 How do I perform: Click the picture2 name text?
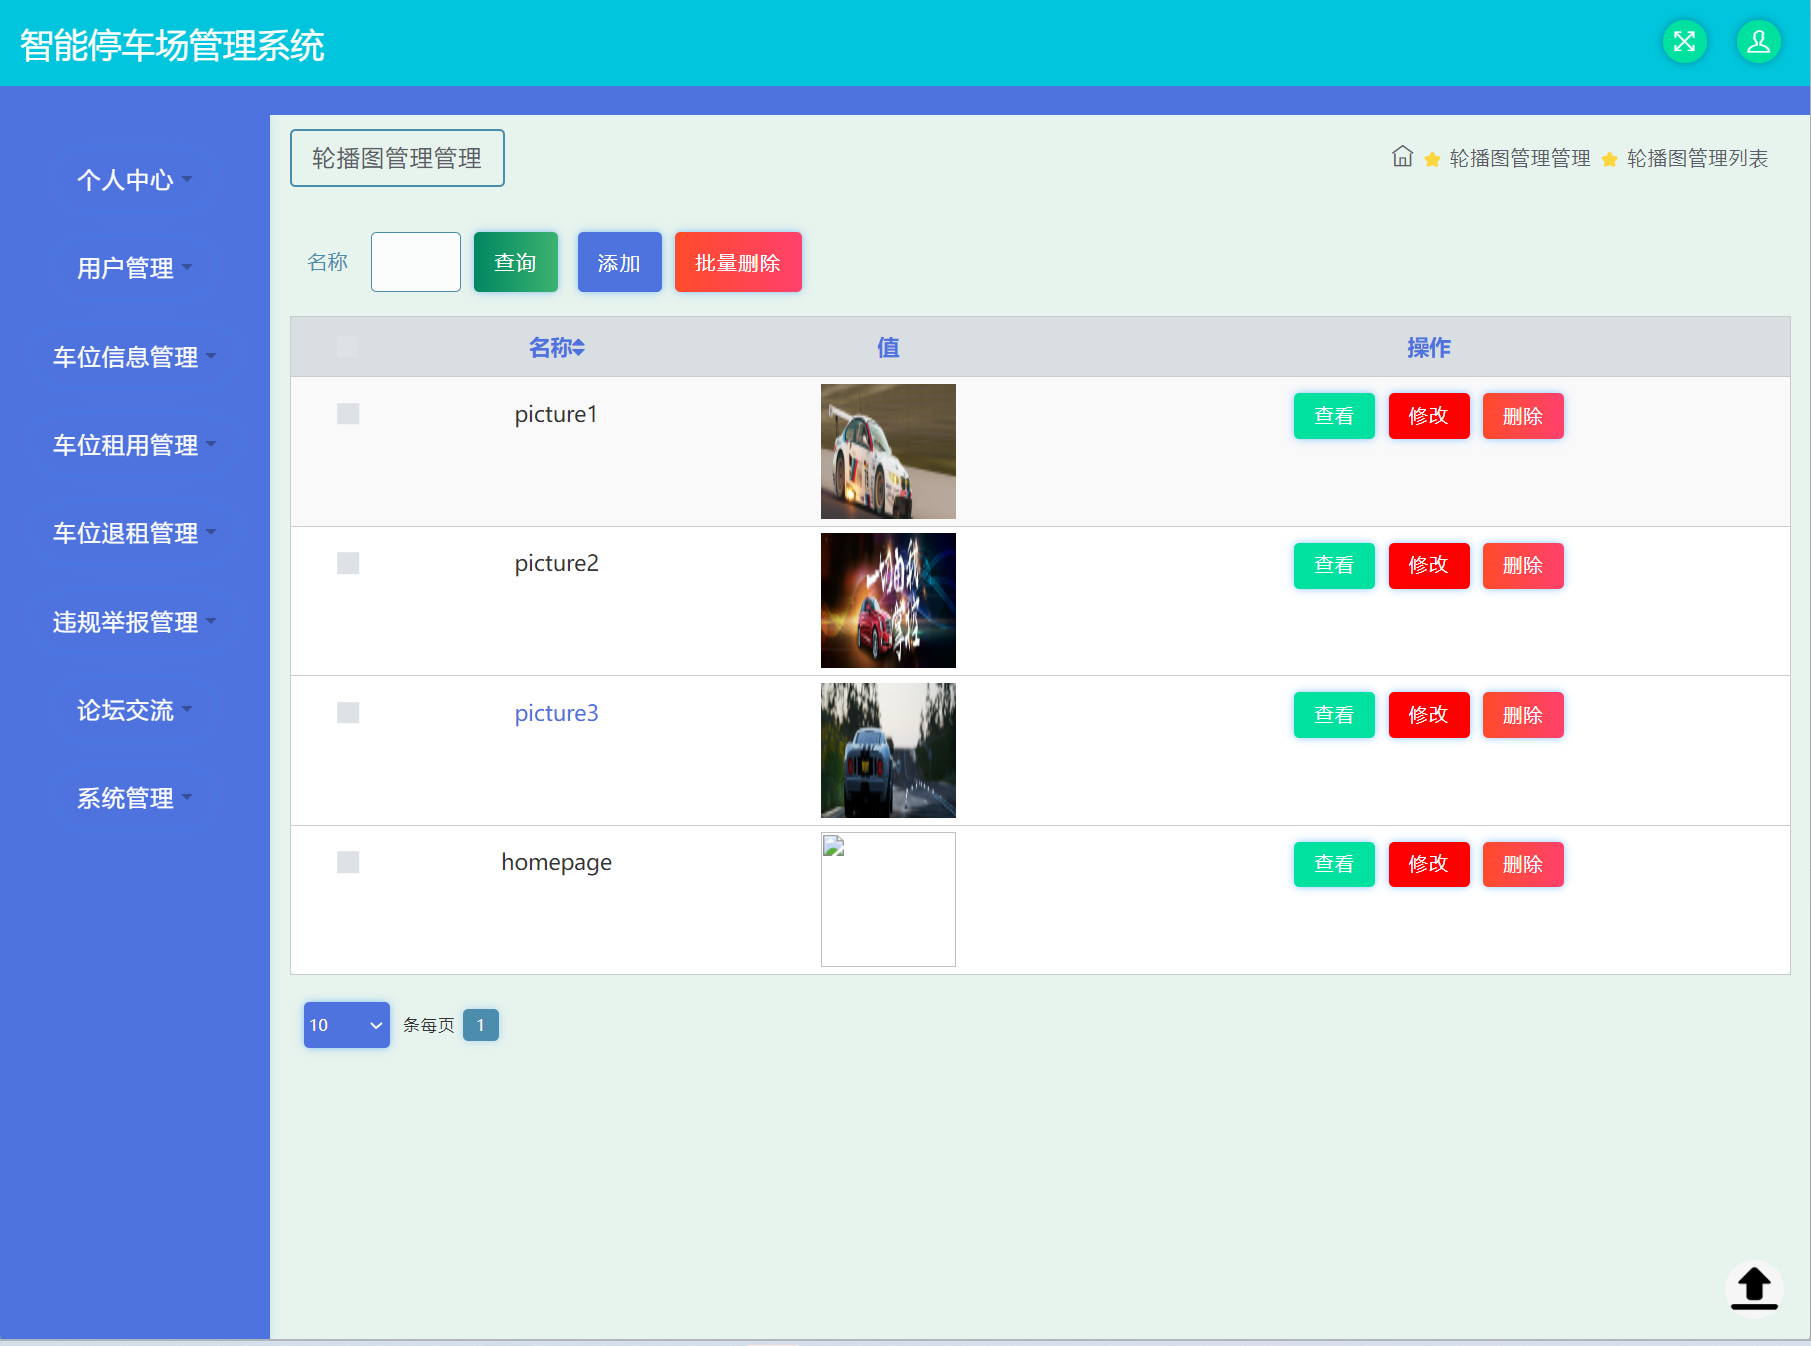click(x=557, y=563)
